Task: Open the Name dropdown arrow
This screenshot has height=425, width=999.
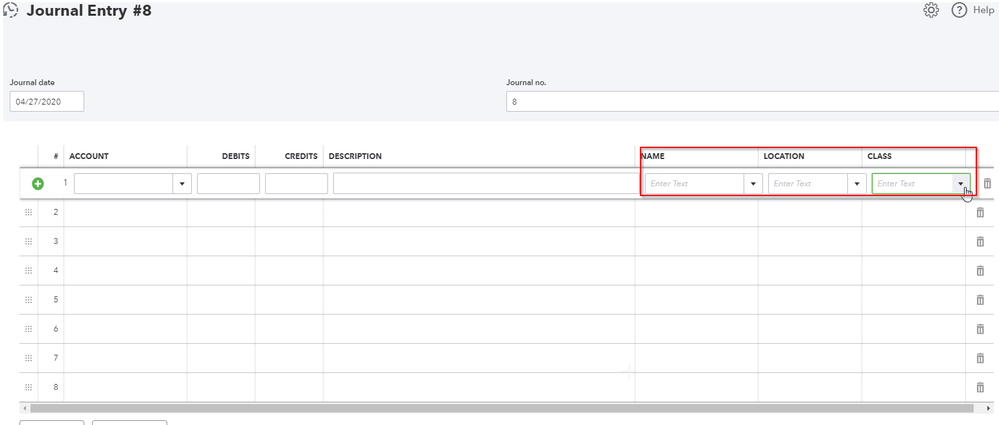Action: 753,184
